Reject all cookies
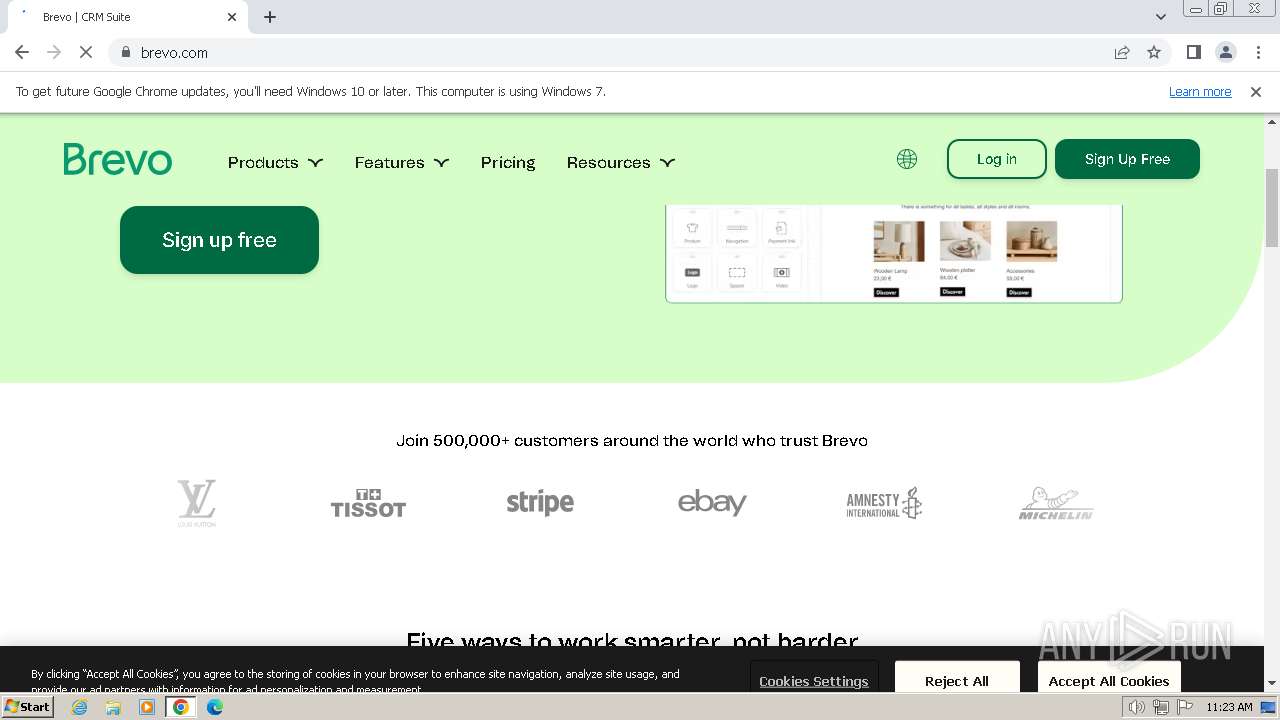Screen dimensions: 1280x720 957,680
